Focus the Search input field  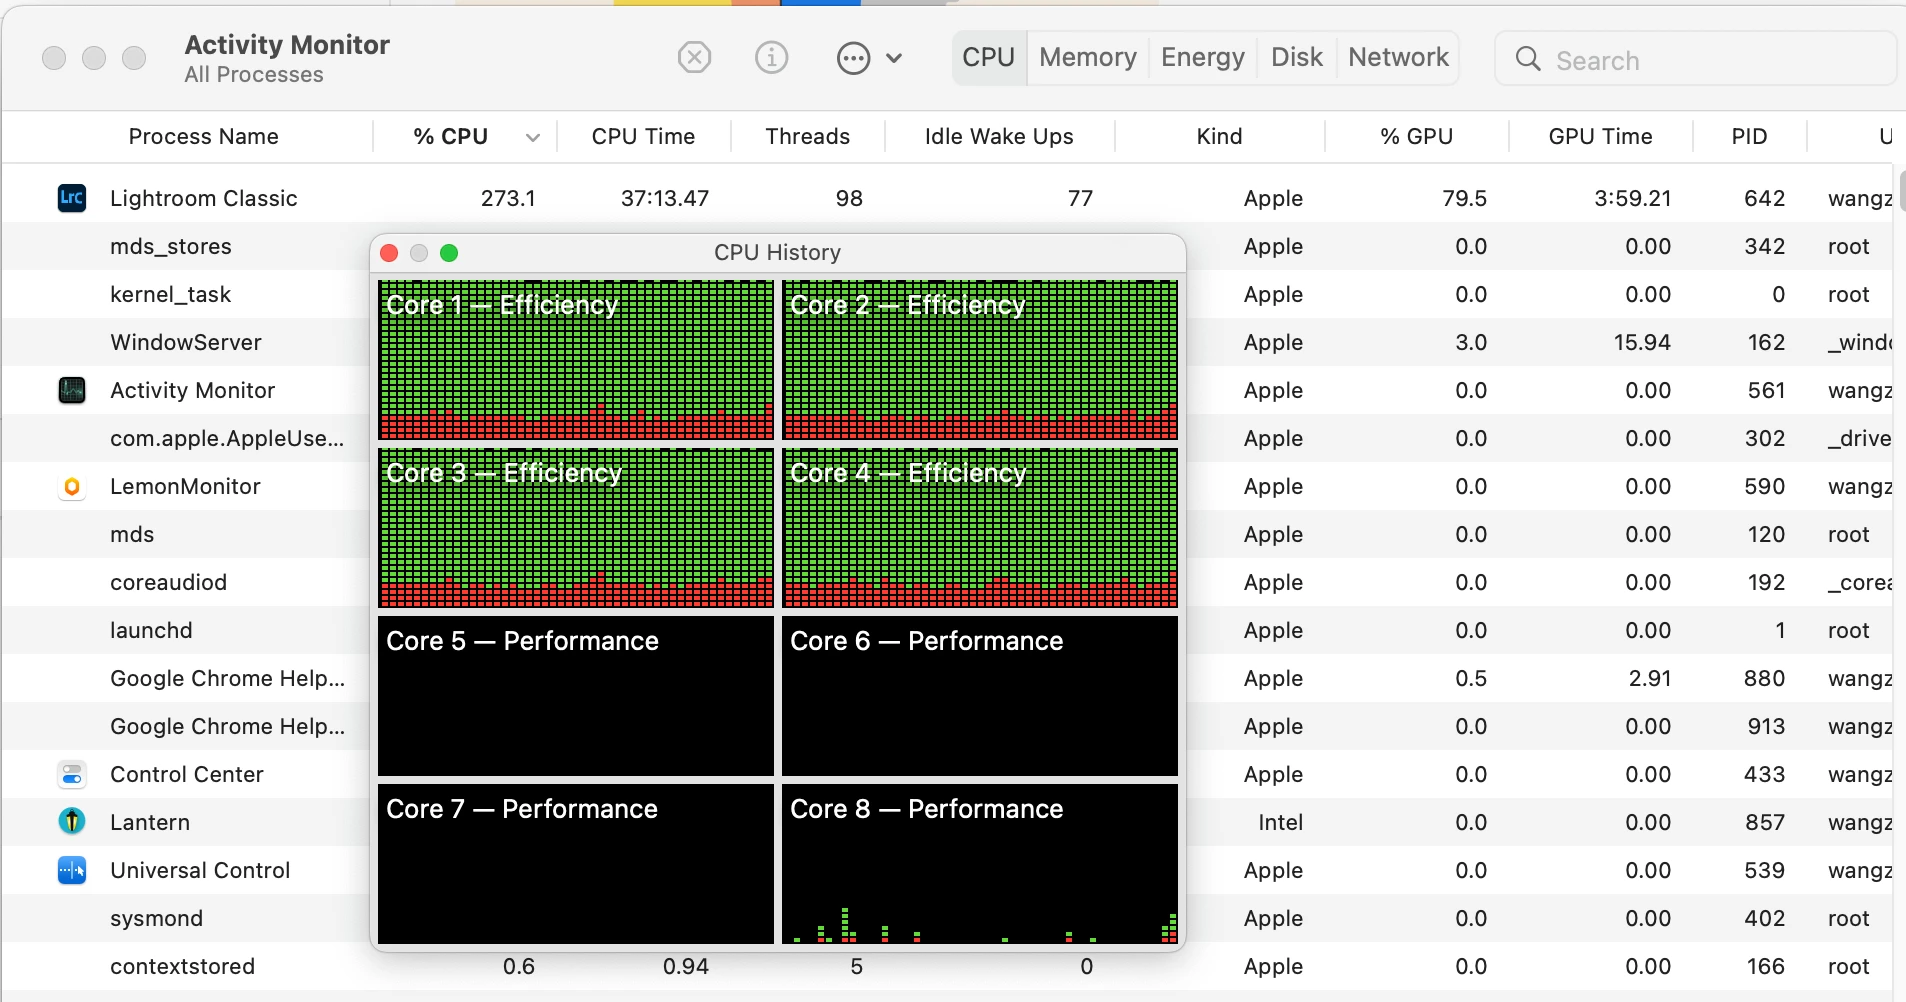(x=1695, y=59)
